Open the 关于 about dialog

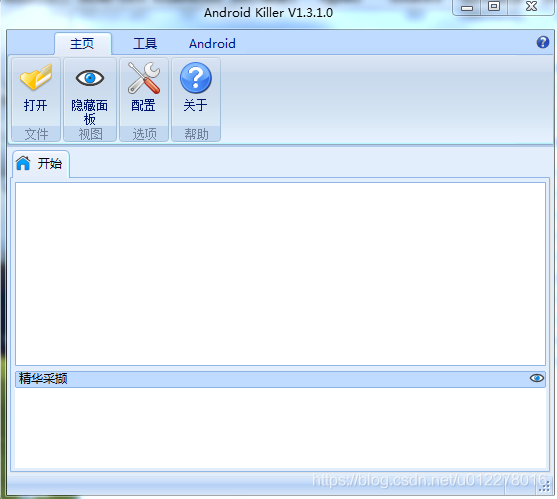pyautogui.click(x=196, y=92)
